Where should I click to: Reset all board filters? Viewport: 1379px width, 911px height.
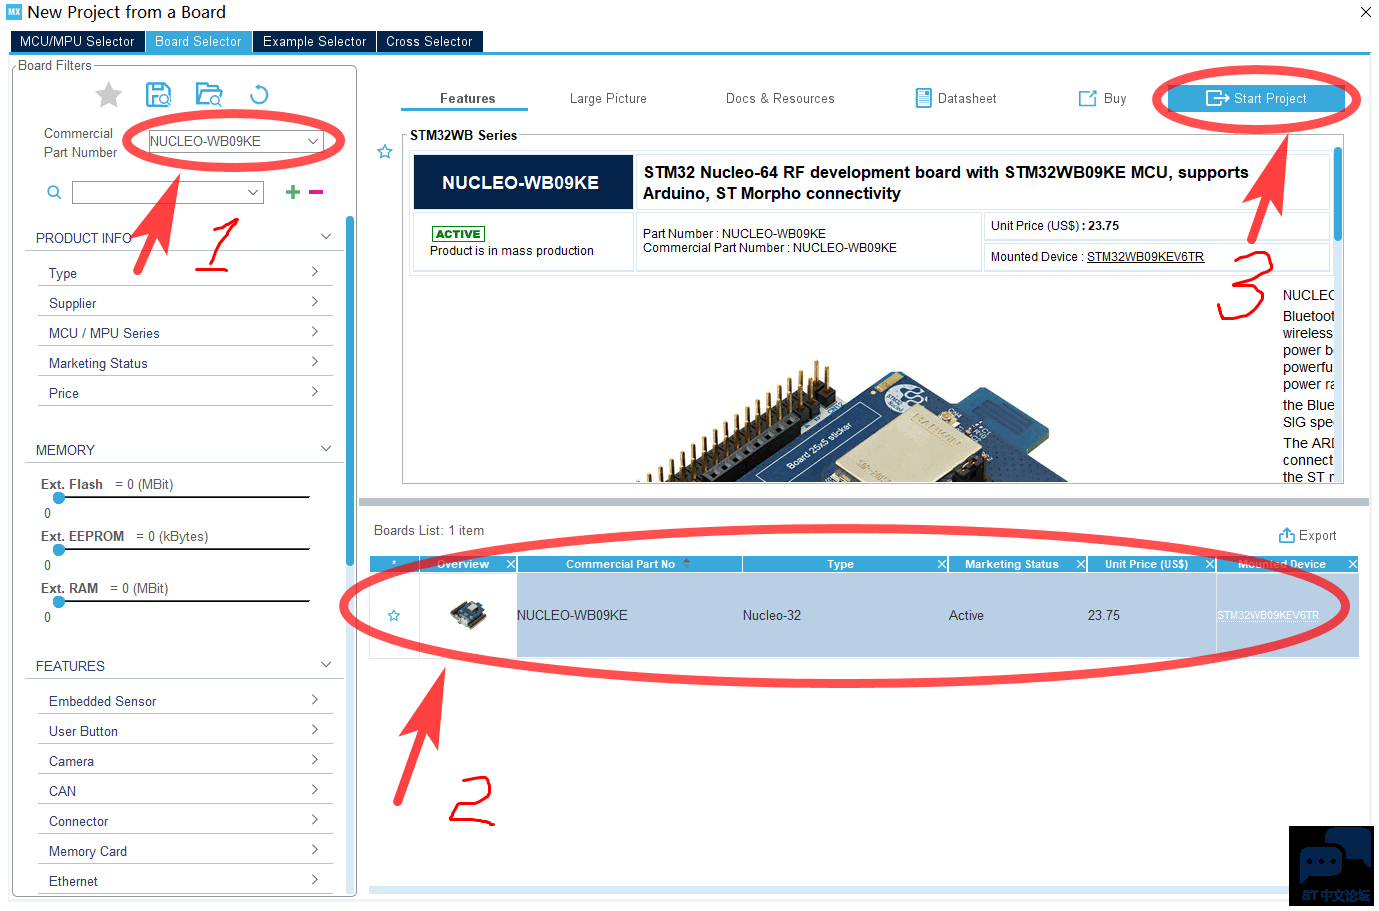click(x=259, y=95)
